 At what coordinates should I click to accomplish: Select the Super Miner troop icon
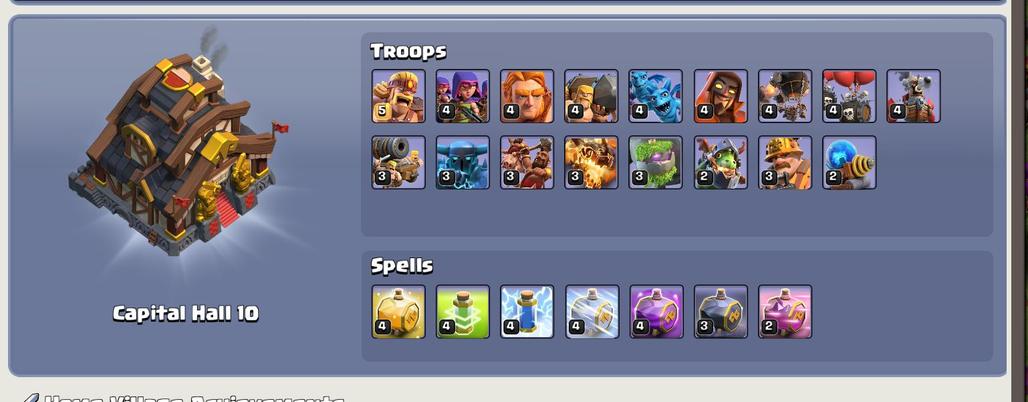click(x=785, y=163)
